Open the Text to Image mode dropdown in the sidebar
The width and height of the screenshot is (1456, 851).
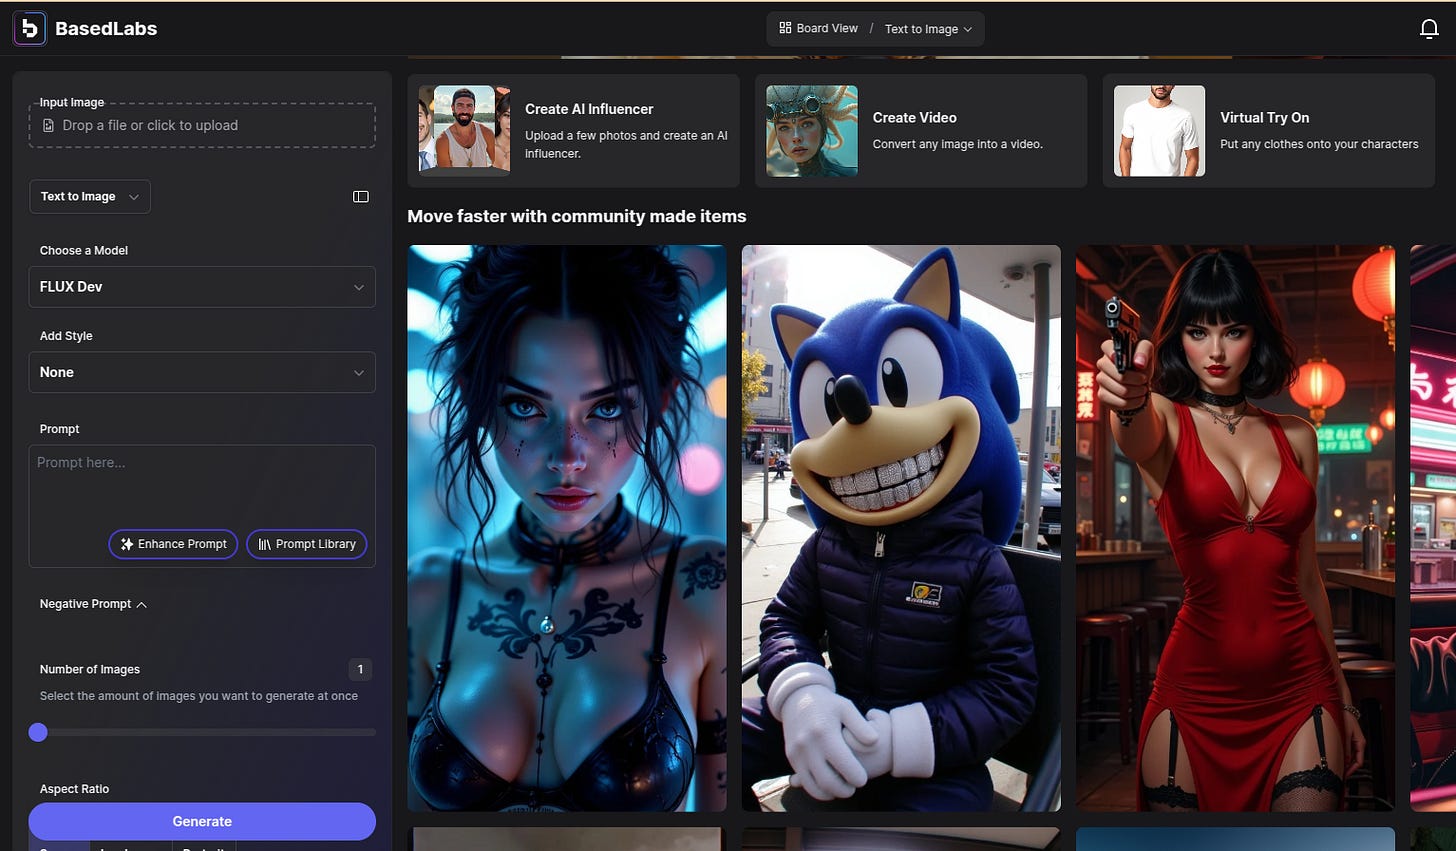[90, 197]
